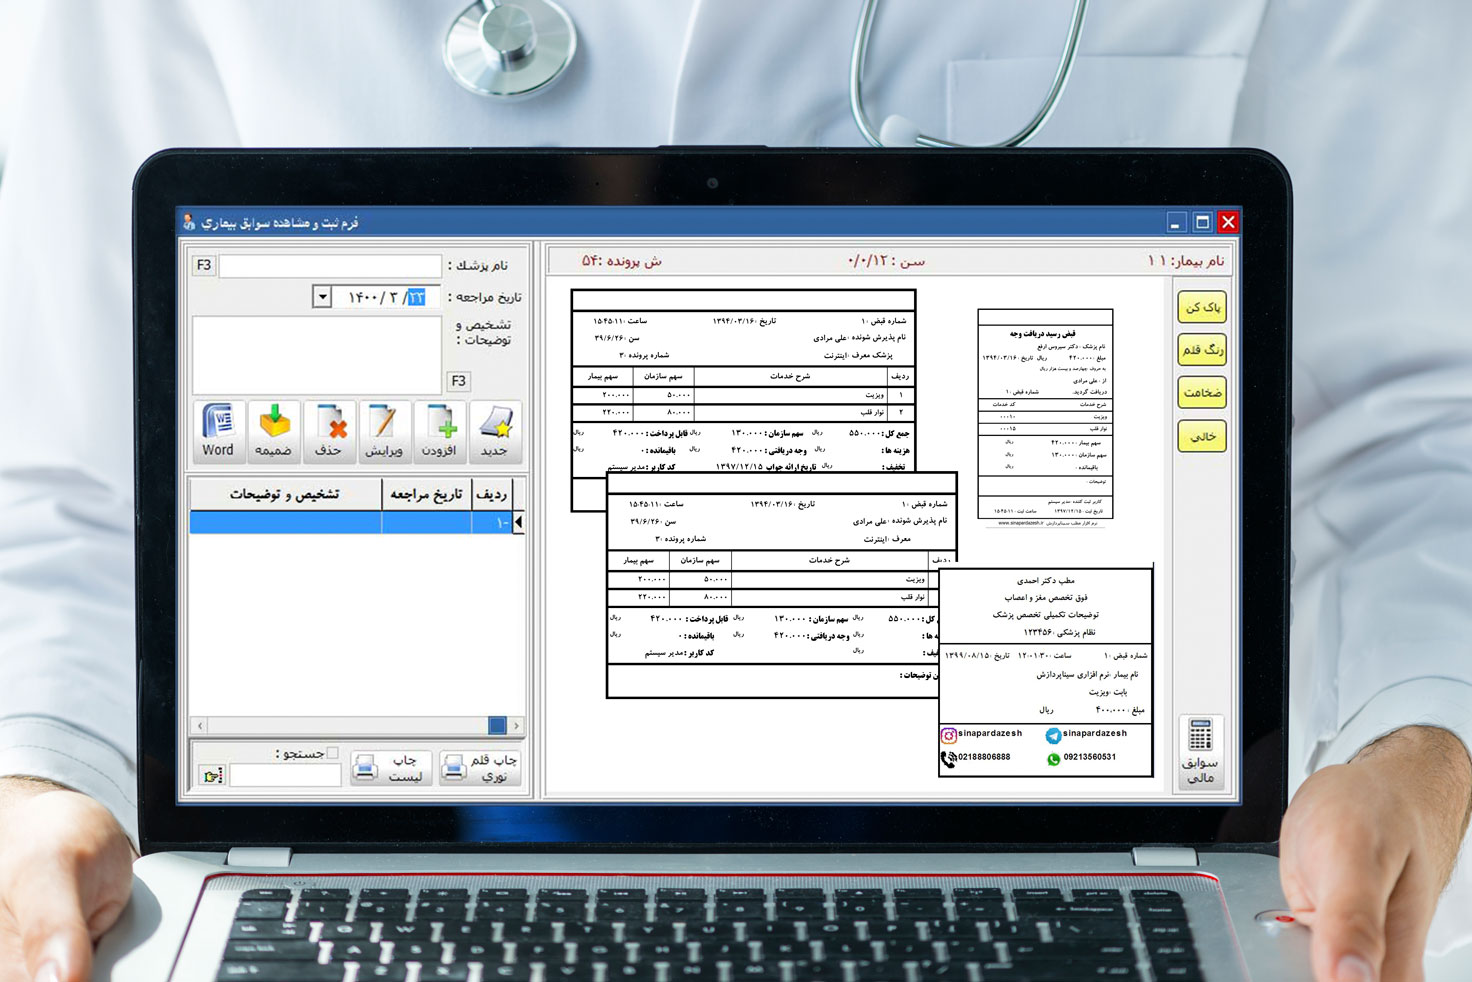The height and width of the screenshot is (982, 1472).
Task: Click the سن age value in the header
Action: click(x=886, y=261)
